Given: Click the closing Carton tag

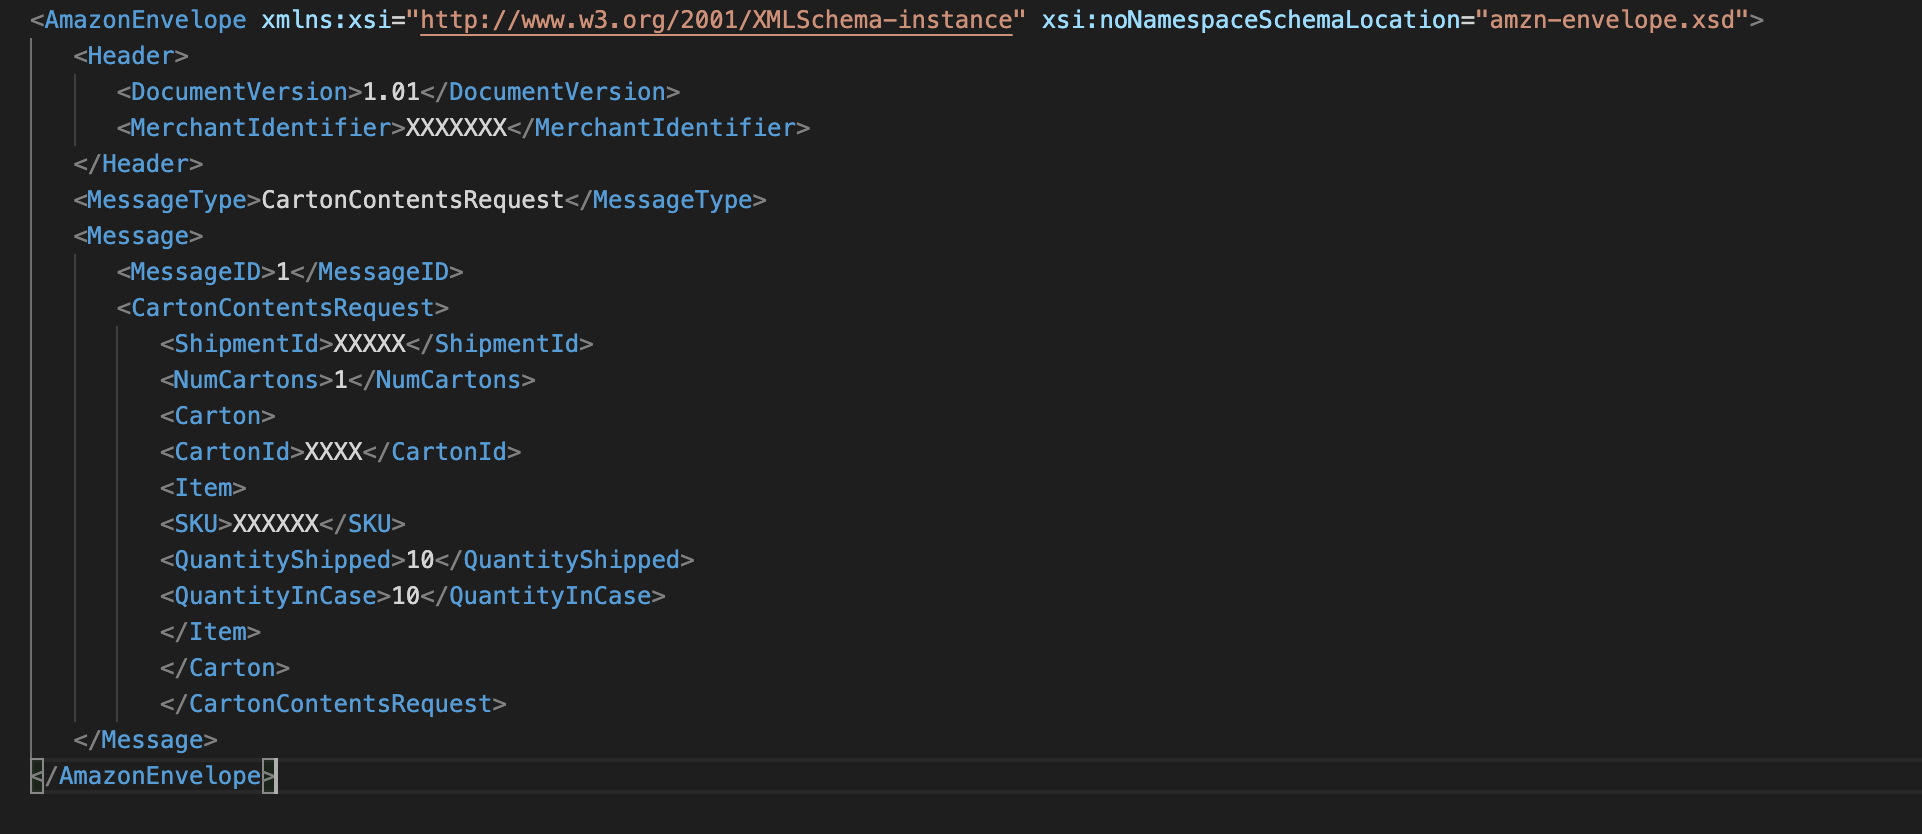Looking at the screenshot, I should pos(225,668).
